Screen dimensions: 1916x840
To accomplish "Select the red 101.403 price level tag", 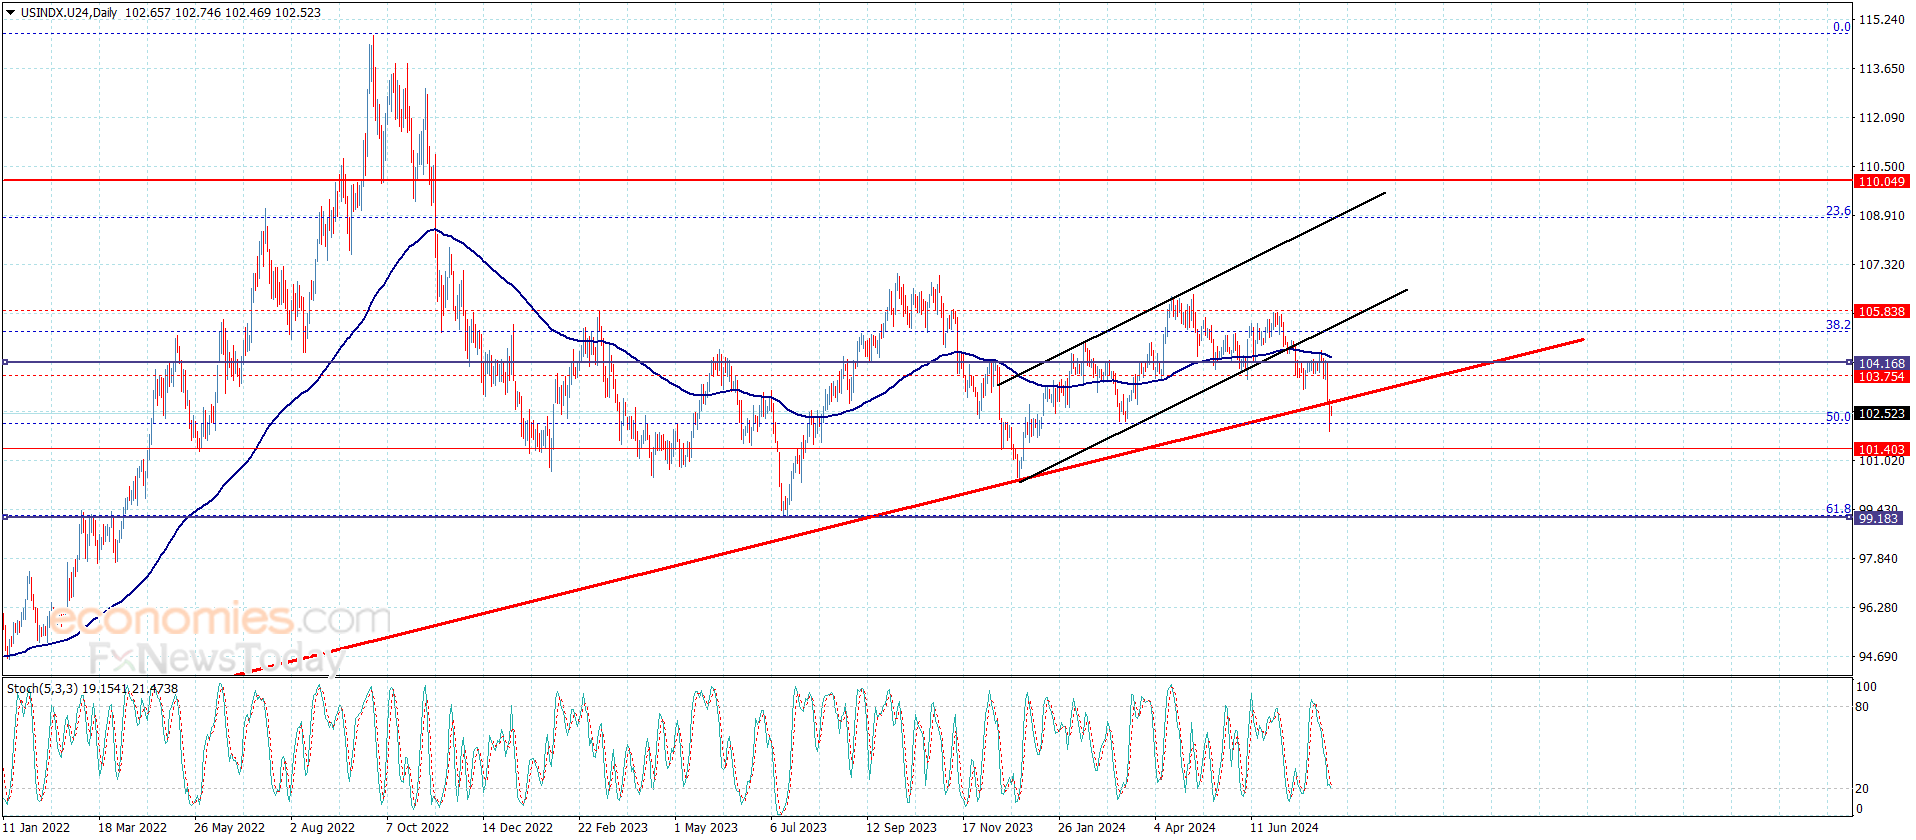I will coord(1881,449).
